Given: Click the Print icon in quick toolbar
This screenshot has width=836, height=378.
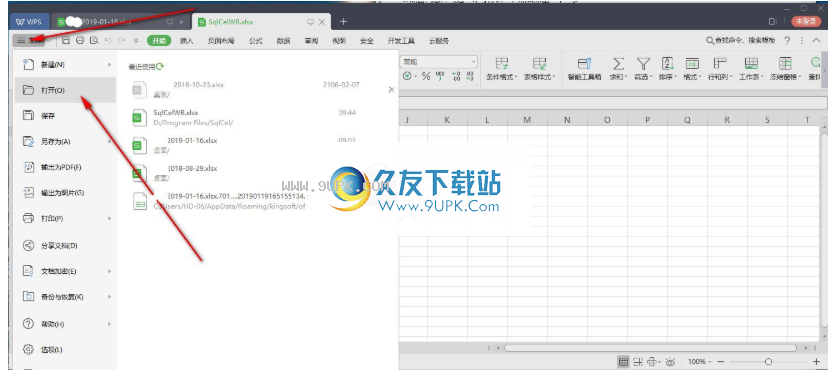Looking at the screenshot, I should 80,40.
